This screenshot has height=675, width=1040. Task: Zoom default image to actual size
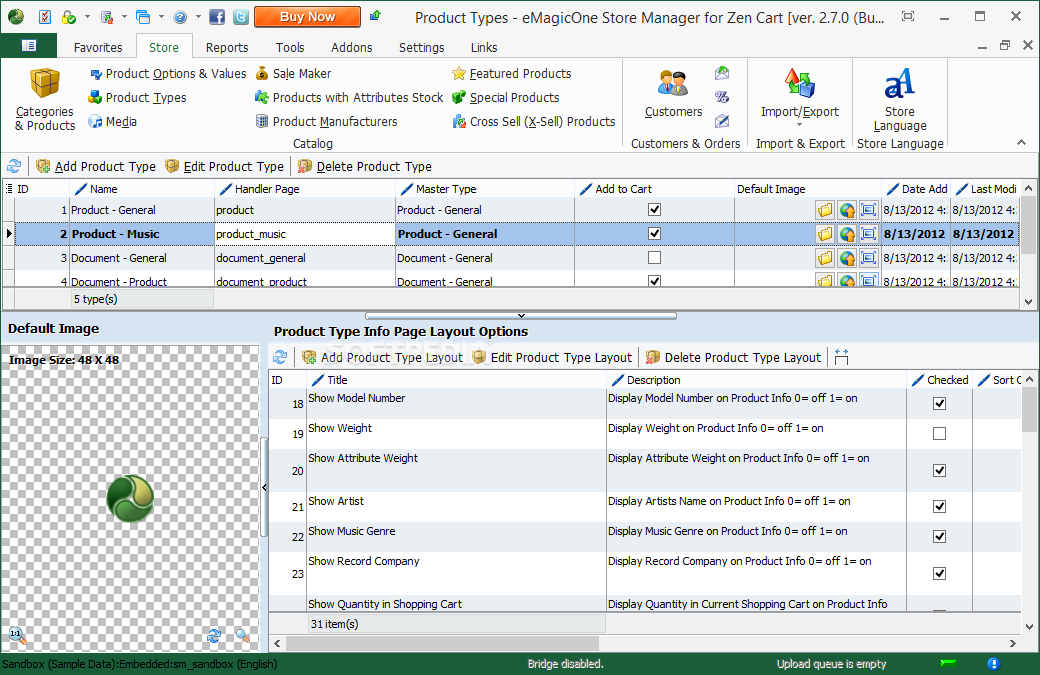point(17,635)
